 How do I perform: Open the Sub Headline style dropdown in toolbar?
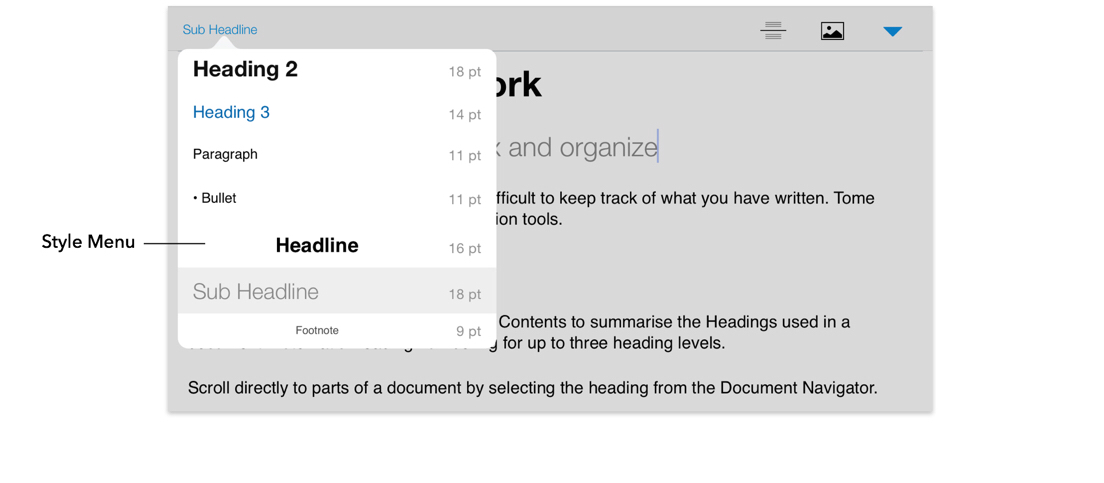(x=220, y=30)
